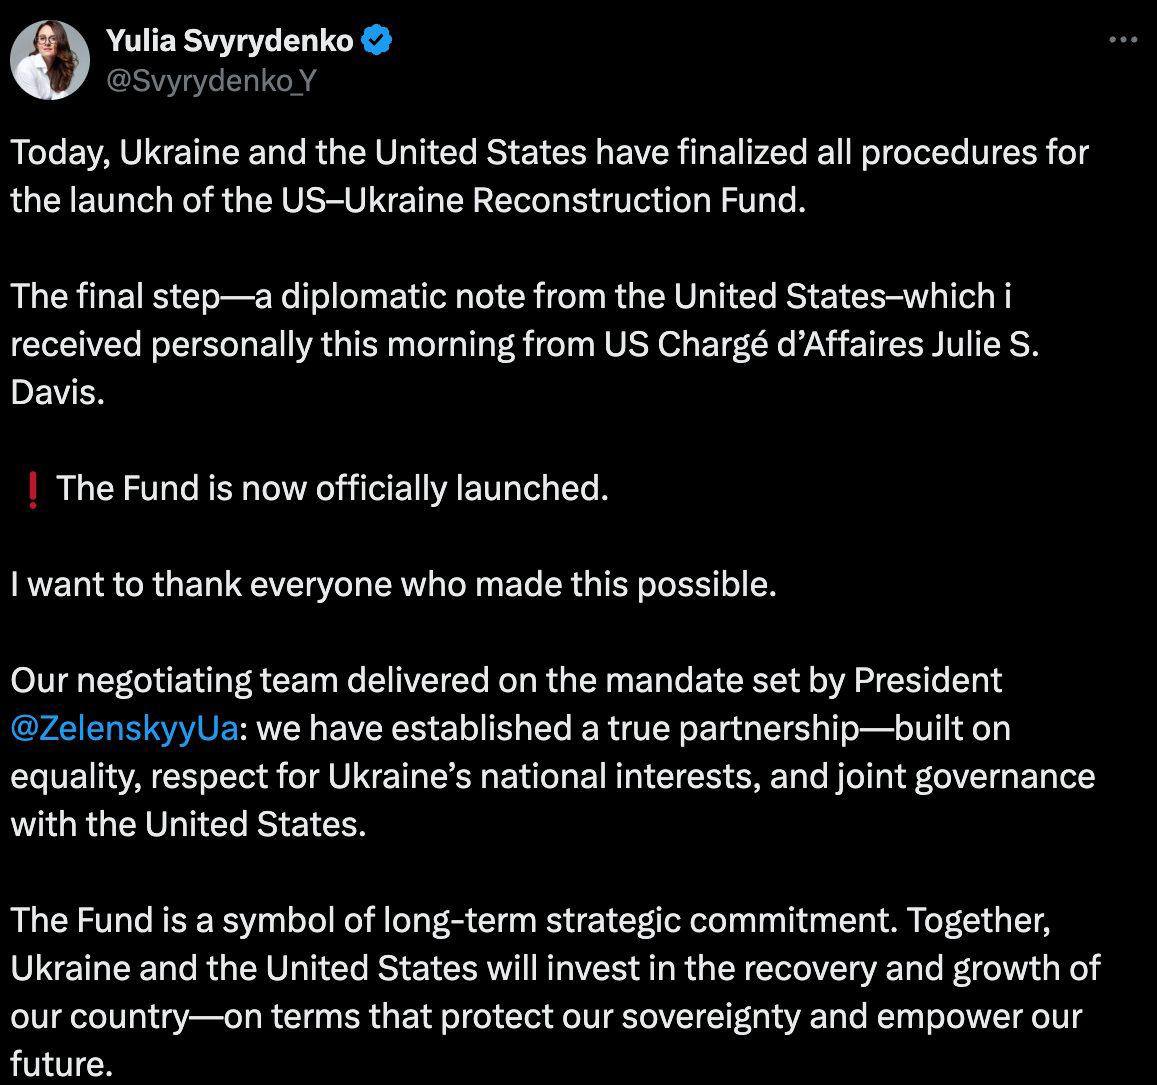Open the three-dot more options menu
Image resolution: width=1157 pixels, height=1085 pixels.
coord(1124,41)
